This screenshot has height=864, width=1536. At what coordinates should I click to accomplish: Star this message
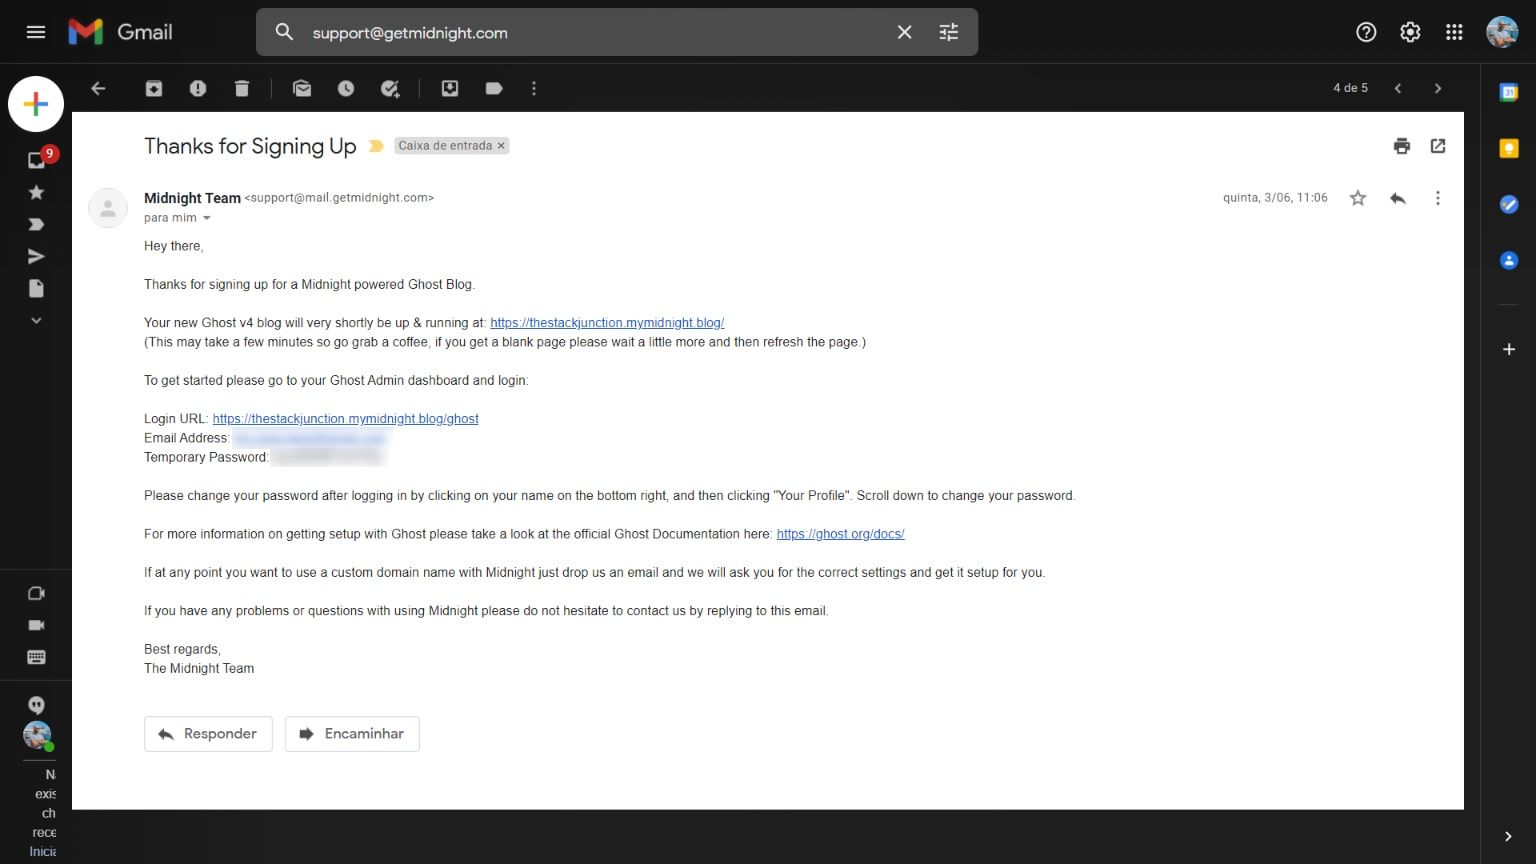pos(1358,198)
